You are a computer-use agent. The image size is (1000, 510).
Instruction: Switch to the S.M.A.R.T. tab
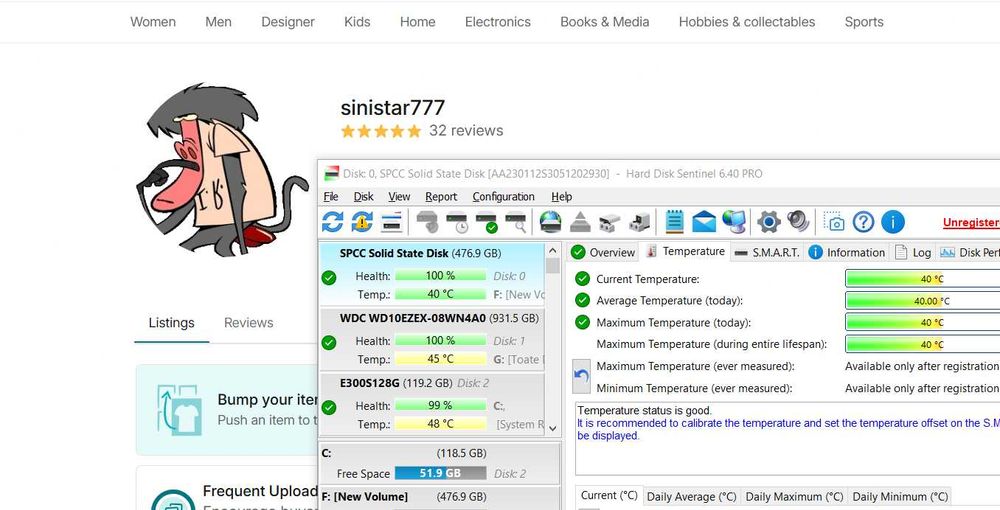point(767,252)
